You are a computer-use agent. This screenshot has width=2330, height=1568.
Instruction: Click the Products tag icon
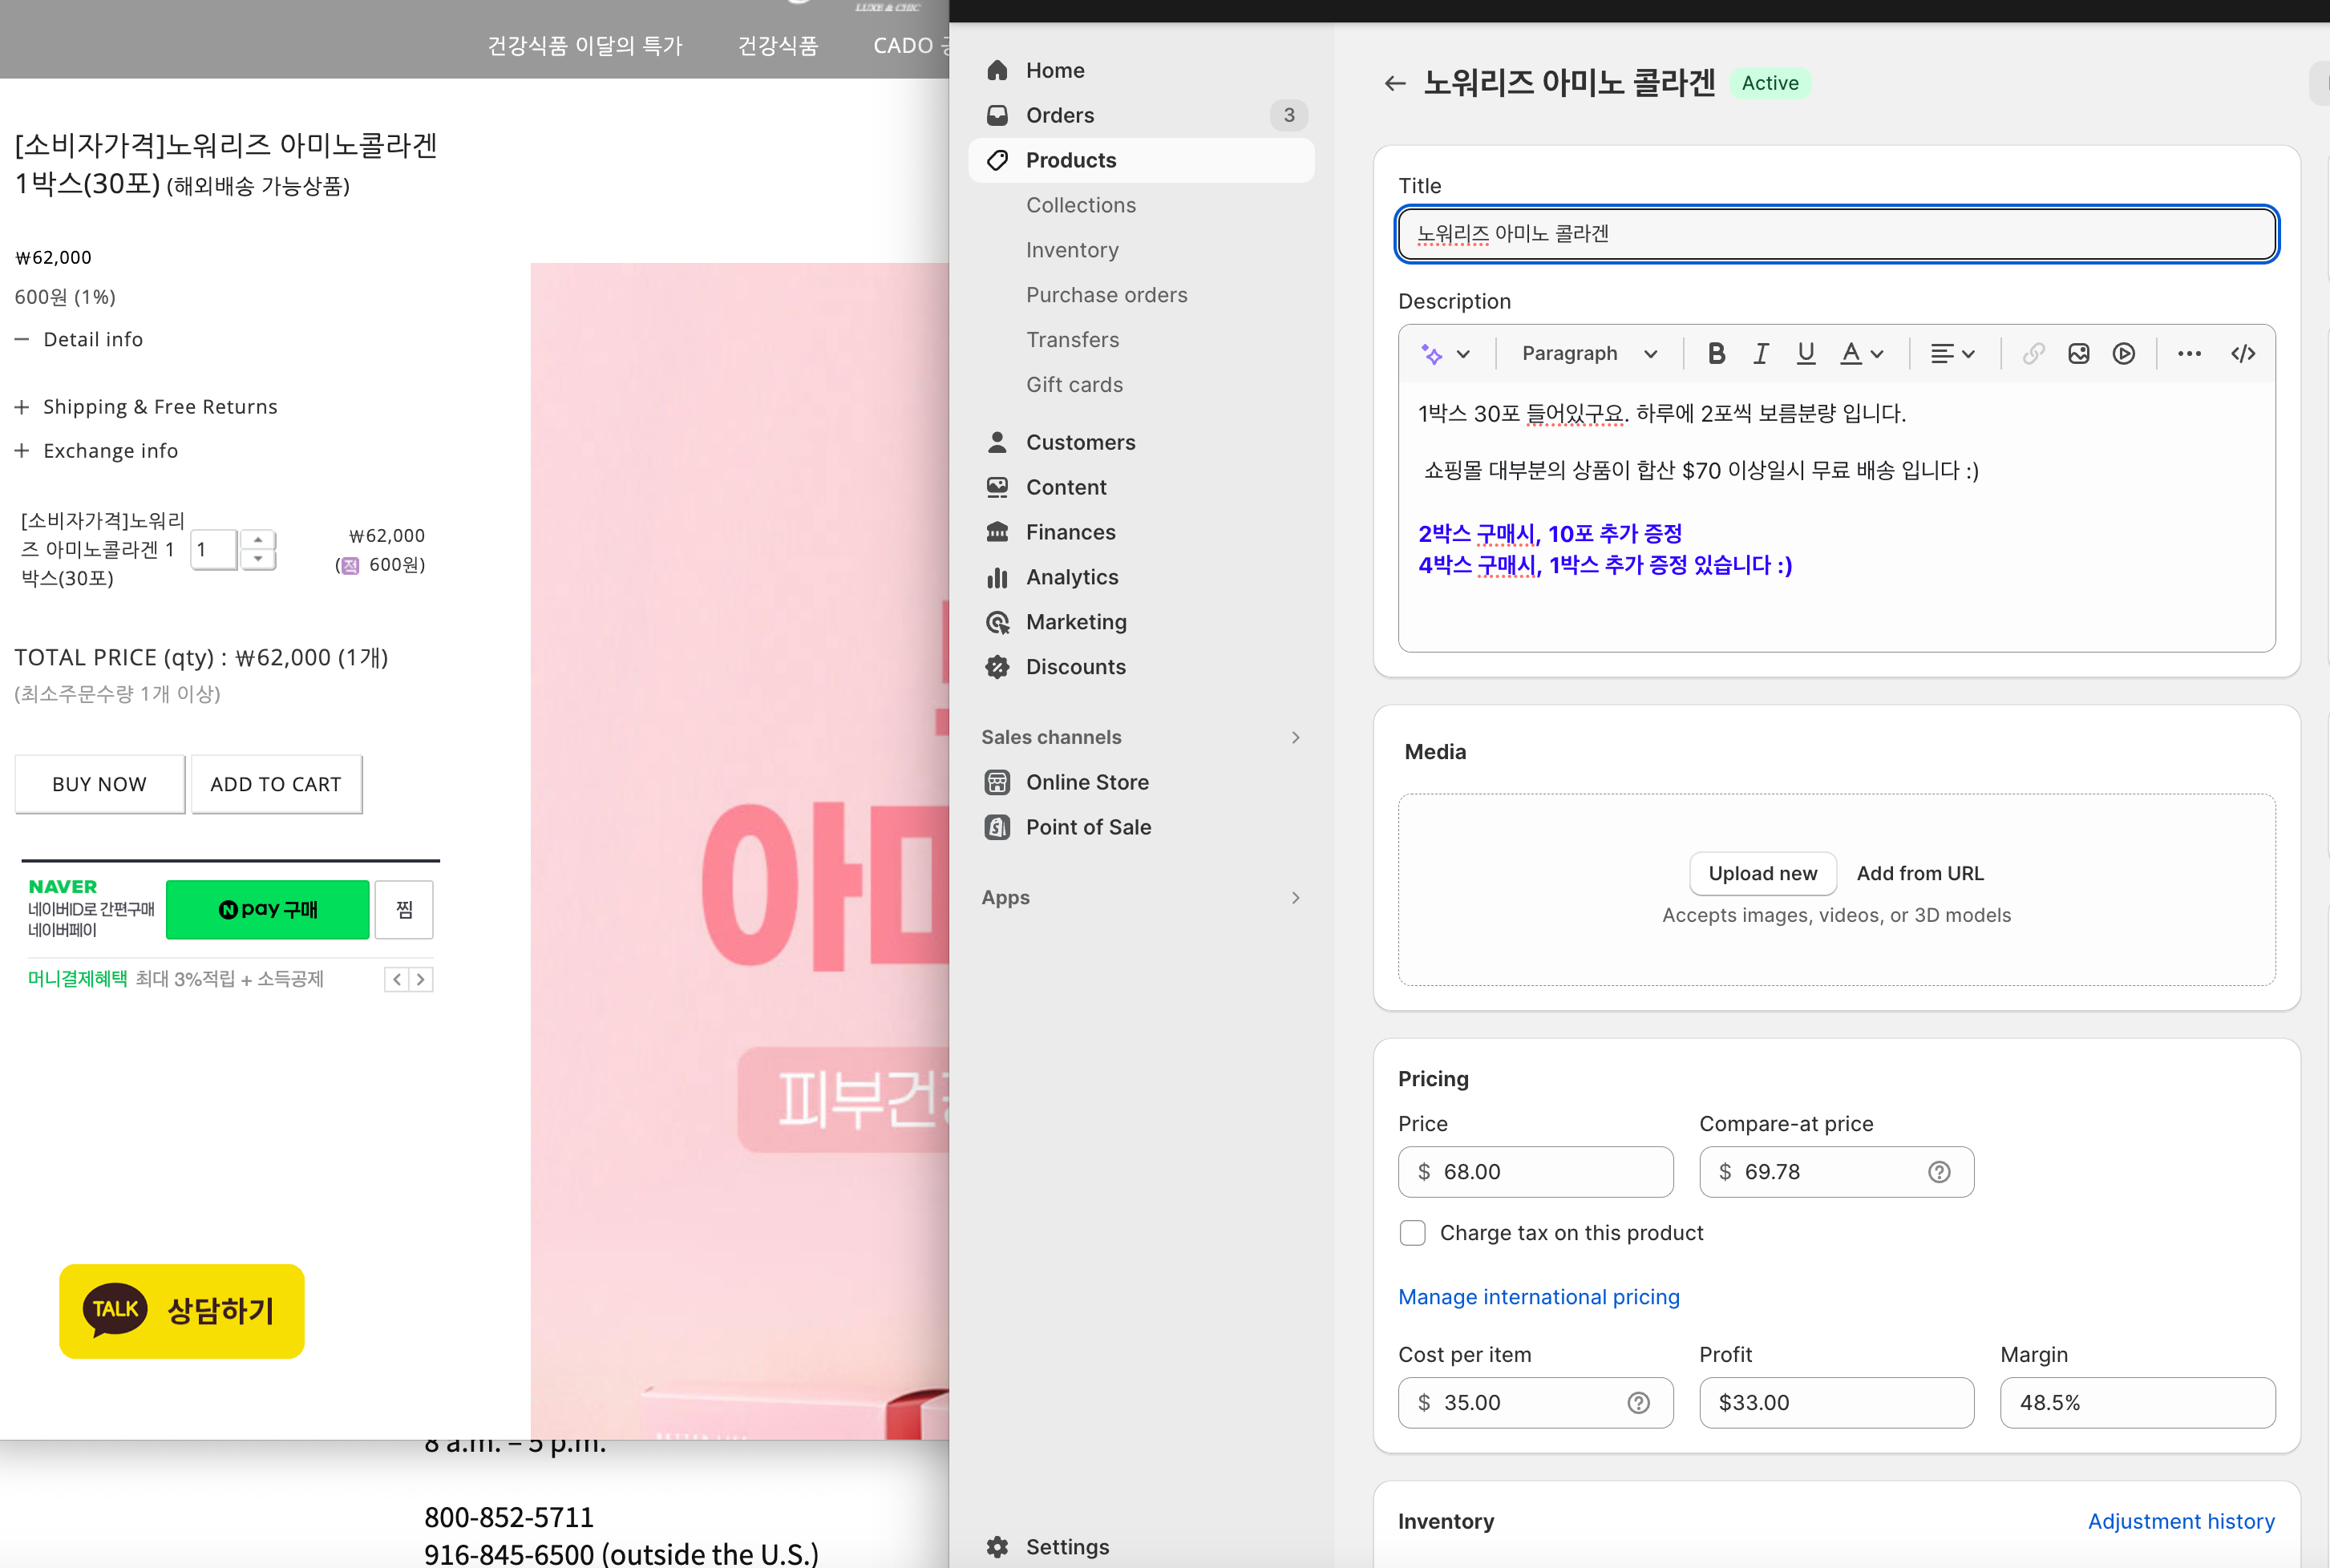(x=997, y=160)
